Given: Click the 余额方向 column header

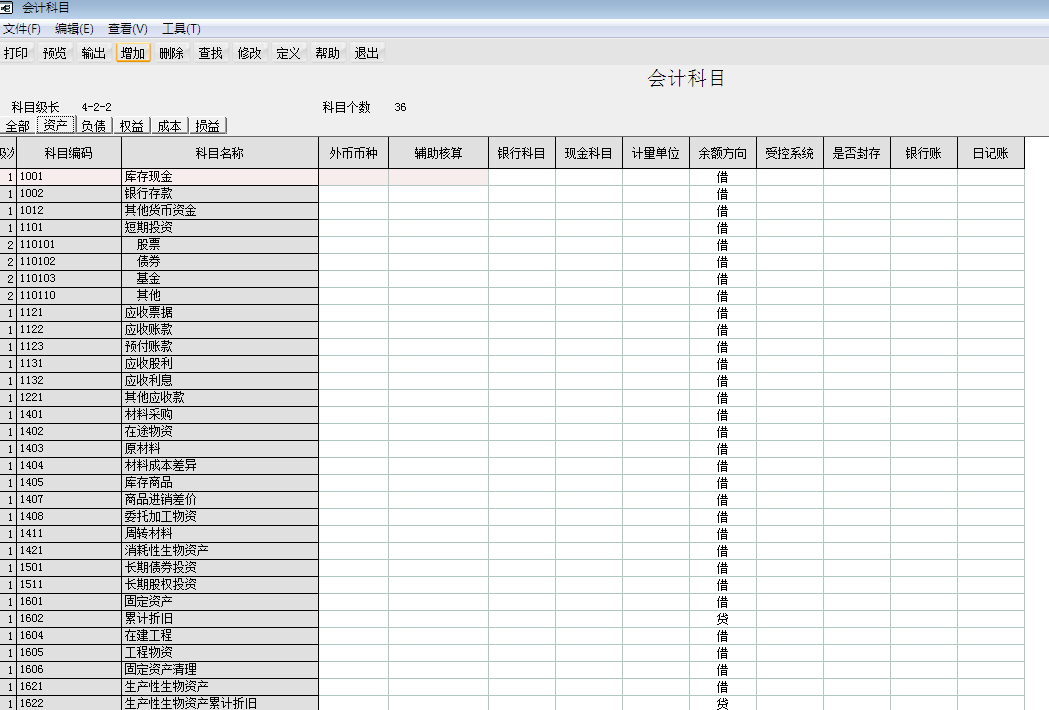Looking at the screenshot, I should [722, 153].
